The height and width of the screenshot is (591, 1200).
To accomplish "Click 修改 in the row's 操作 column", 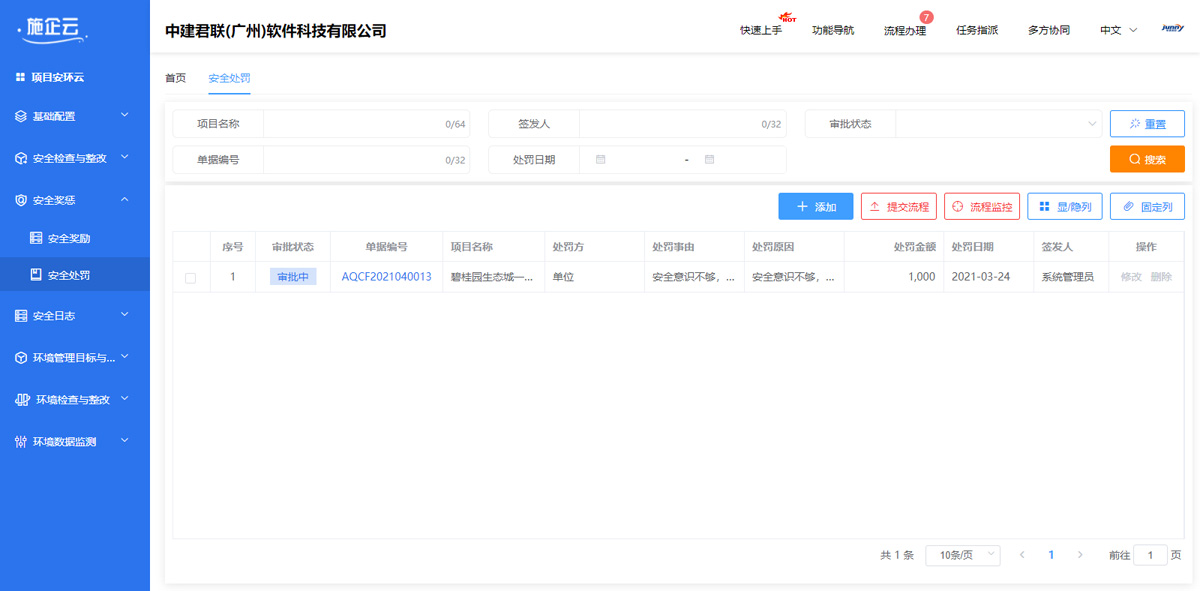I will click(x=1131, y=277).
